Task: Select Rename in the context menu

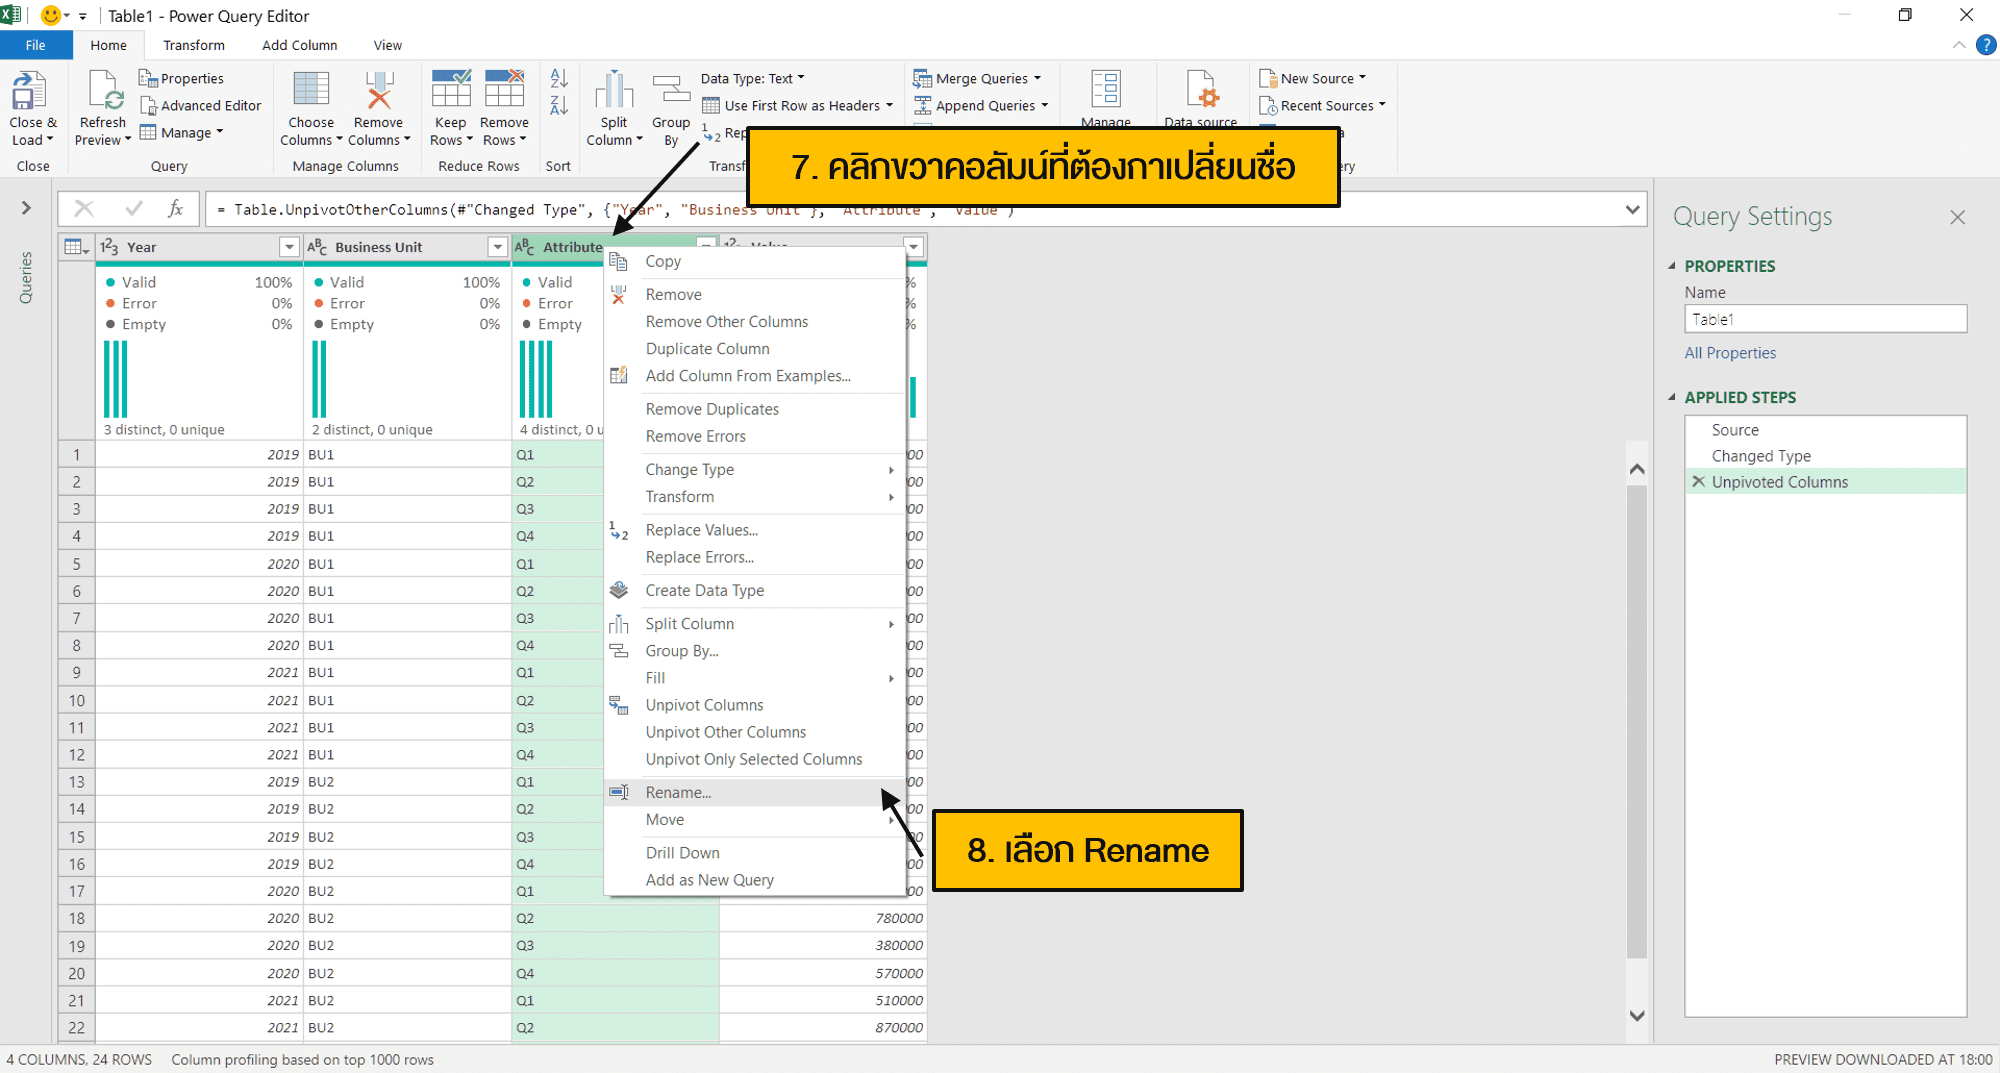Action: click(678, 791)
